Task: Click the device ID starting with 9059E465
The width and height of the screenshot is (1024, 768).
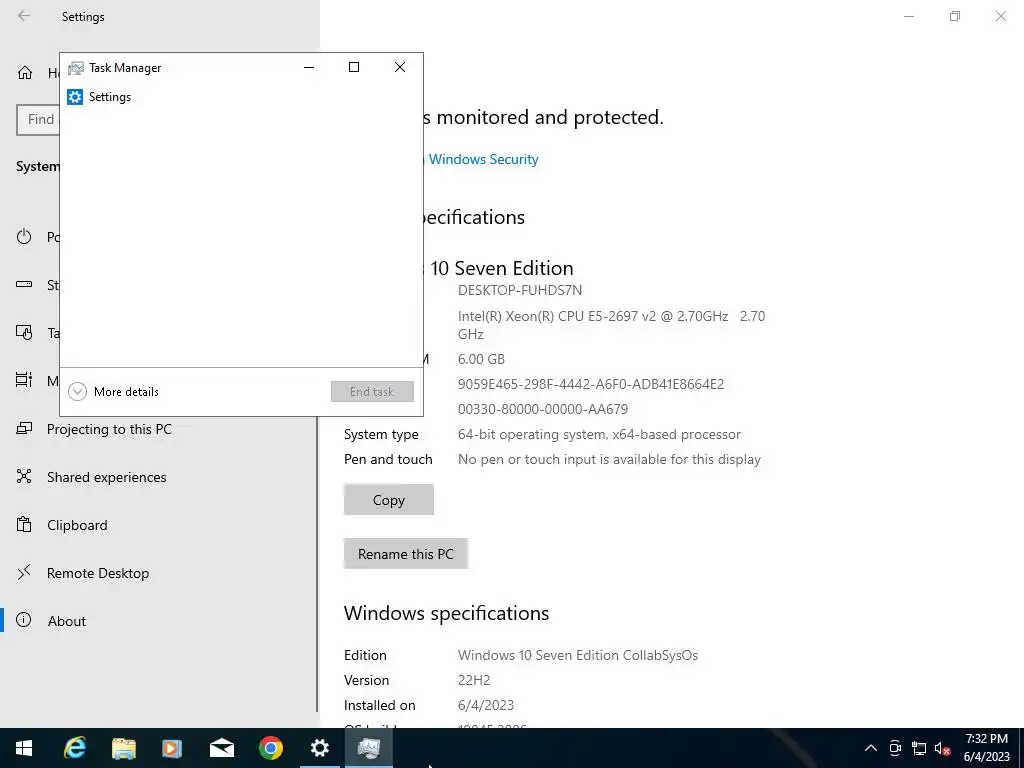Action: click(x=591, y=384)
